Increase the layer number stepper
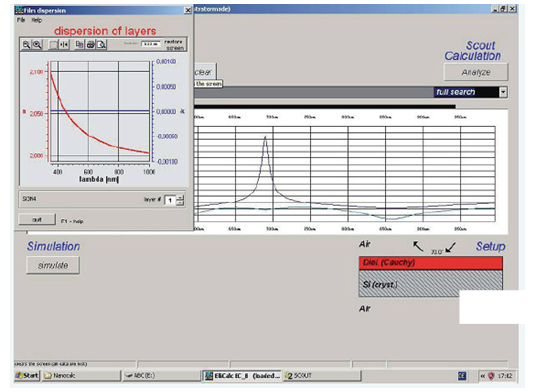This screenshot has height=392, width=542. click(180, 198)
